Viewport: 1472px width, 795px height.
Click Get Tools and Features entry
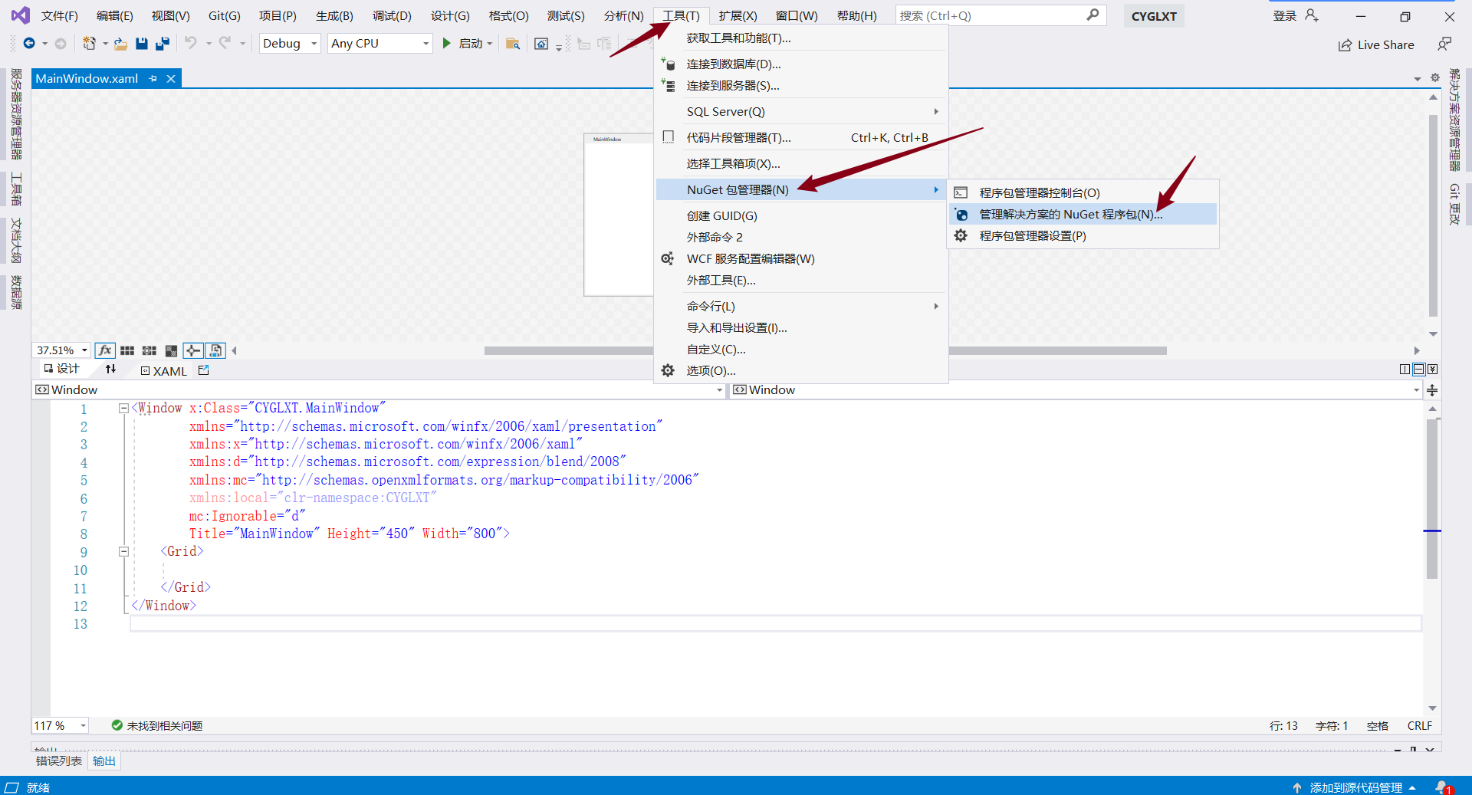[x=800, y=38]
